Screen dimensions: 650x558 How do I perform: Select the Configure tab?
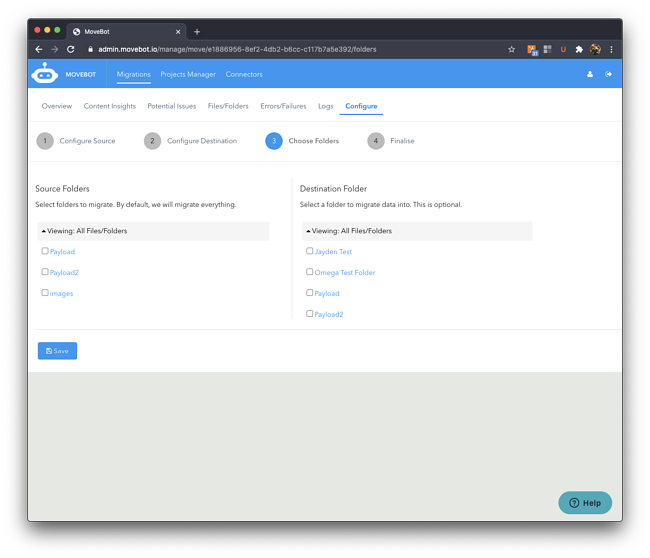click(361, 106)
